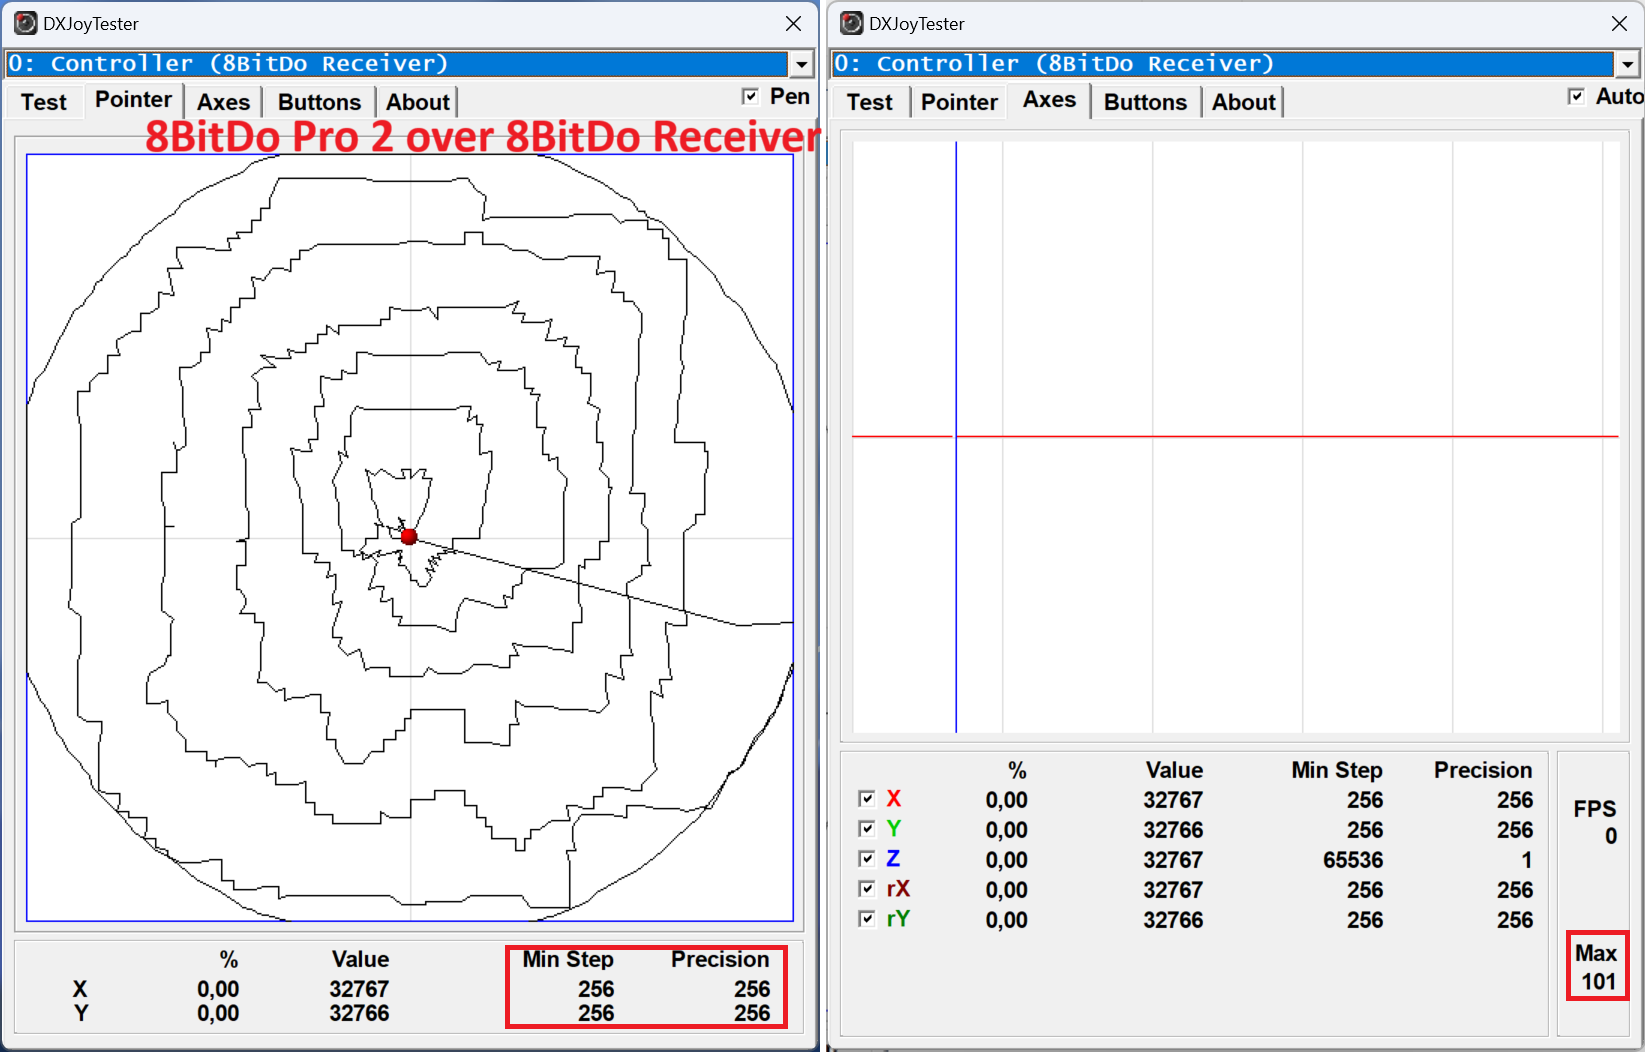The width and height of the screenshot is (1645, 1052).
Task: Click "Precision" header in left window
Action: tap(720, 959)
